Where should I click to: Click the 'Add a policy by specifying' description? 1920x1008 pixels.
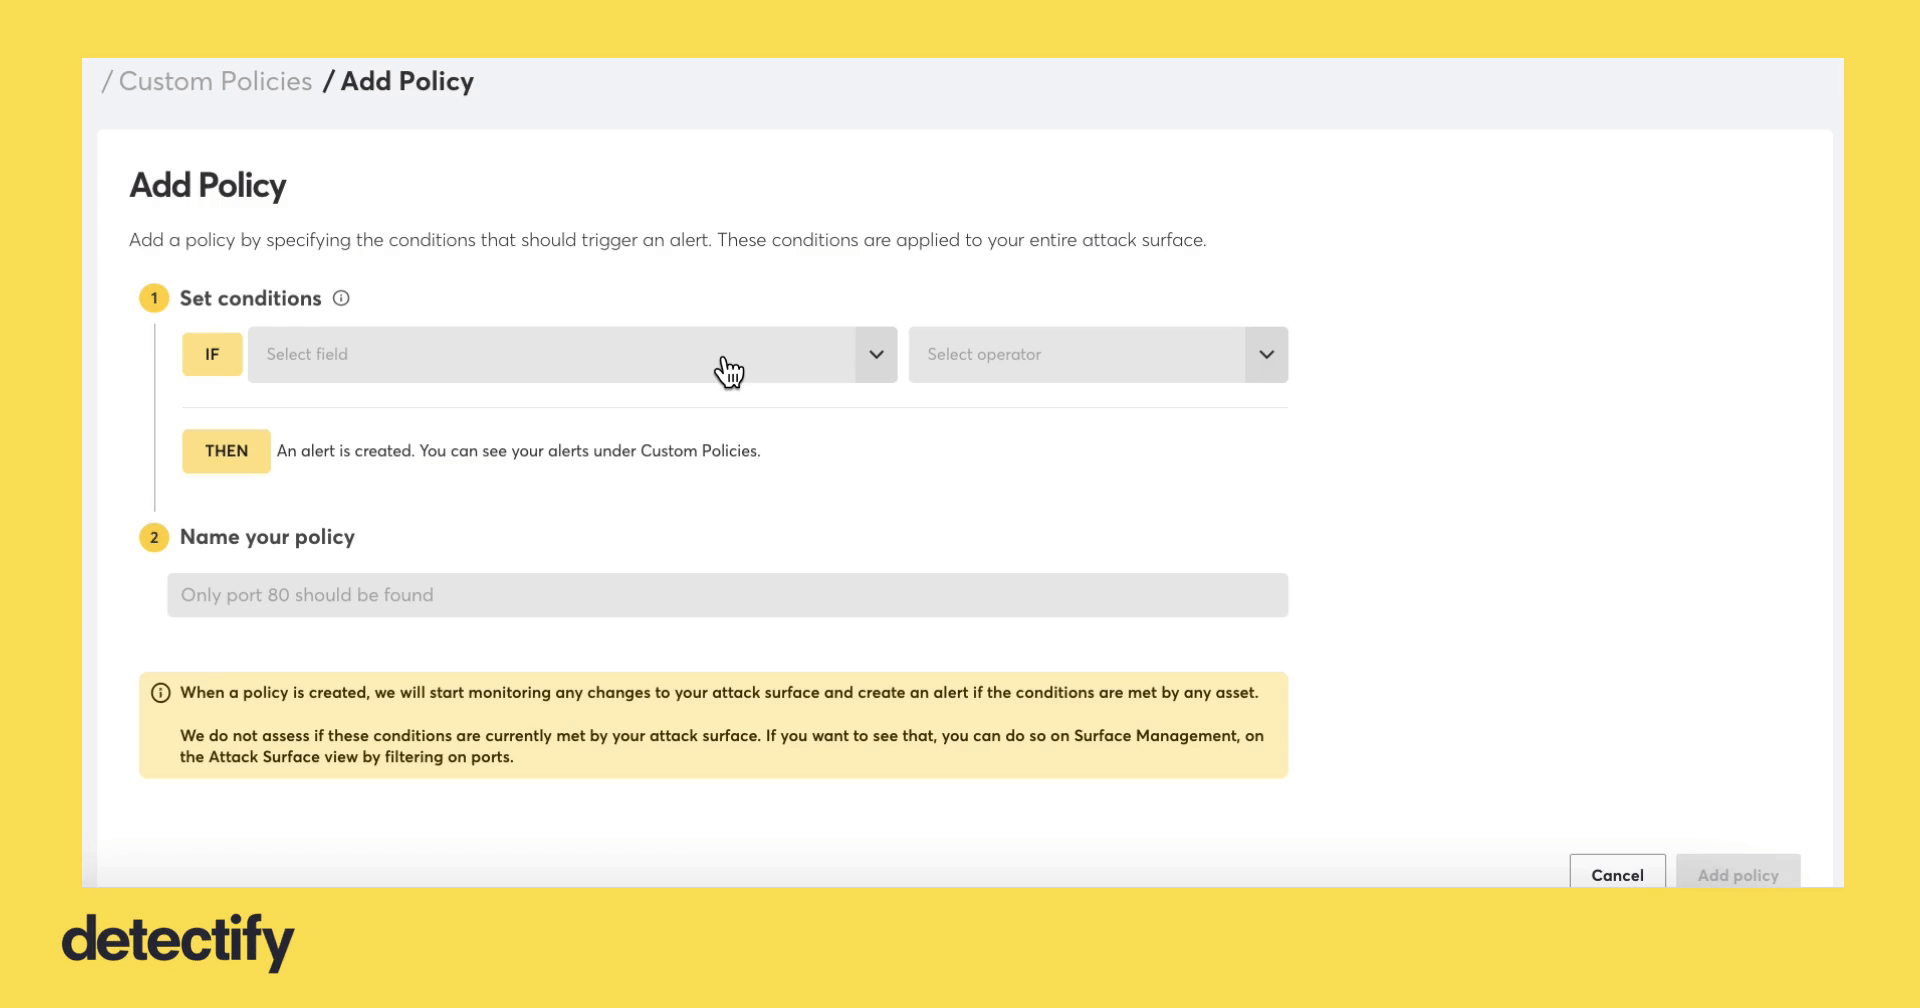[x=668, y=240]
